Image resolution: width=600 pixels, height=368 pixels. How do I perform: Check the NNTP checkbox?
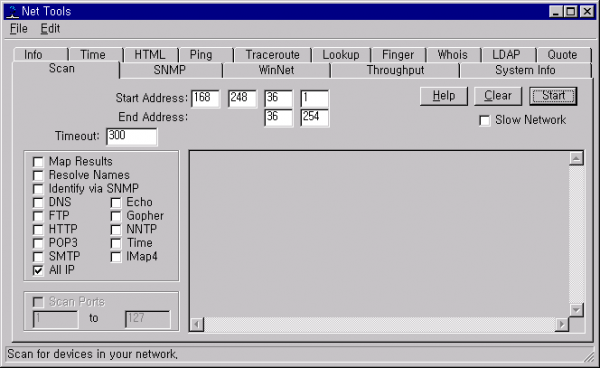(x=116, y=230)
